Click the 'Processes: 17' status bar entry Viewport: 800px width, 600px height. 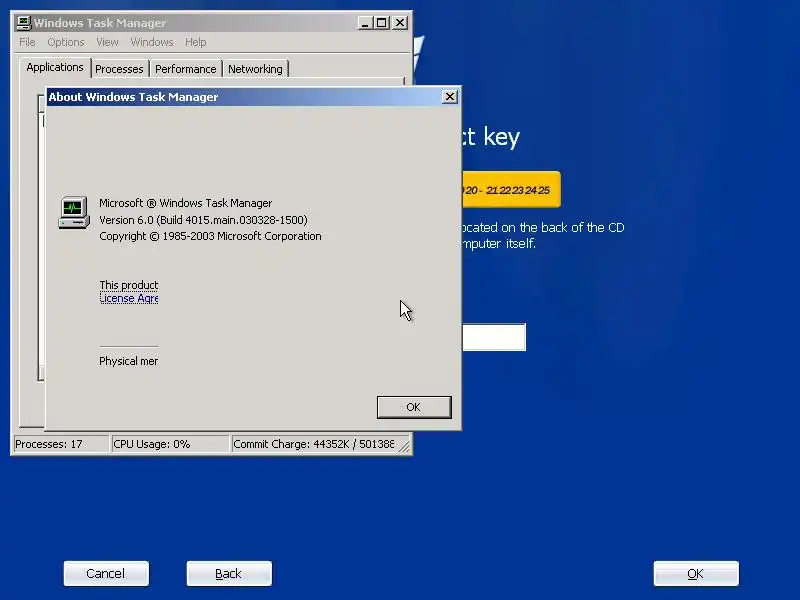[x=60, y=444]
